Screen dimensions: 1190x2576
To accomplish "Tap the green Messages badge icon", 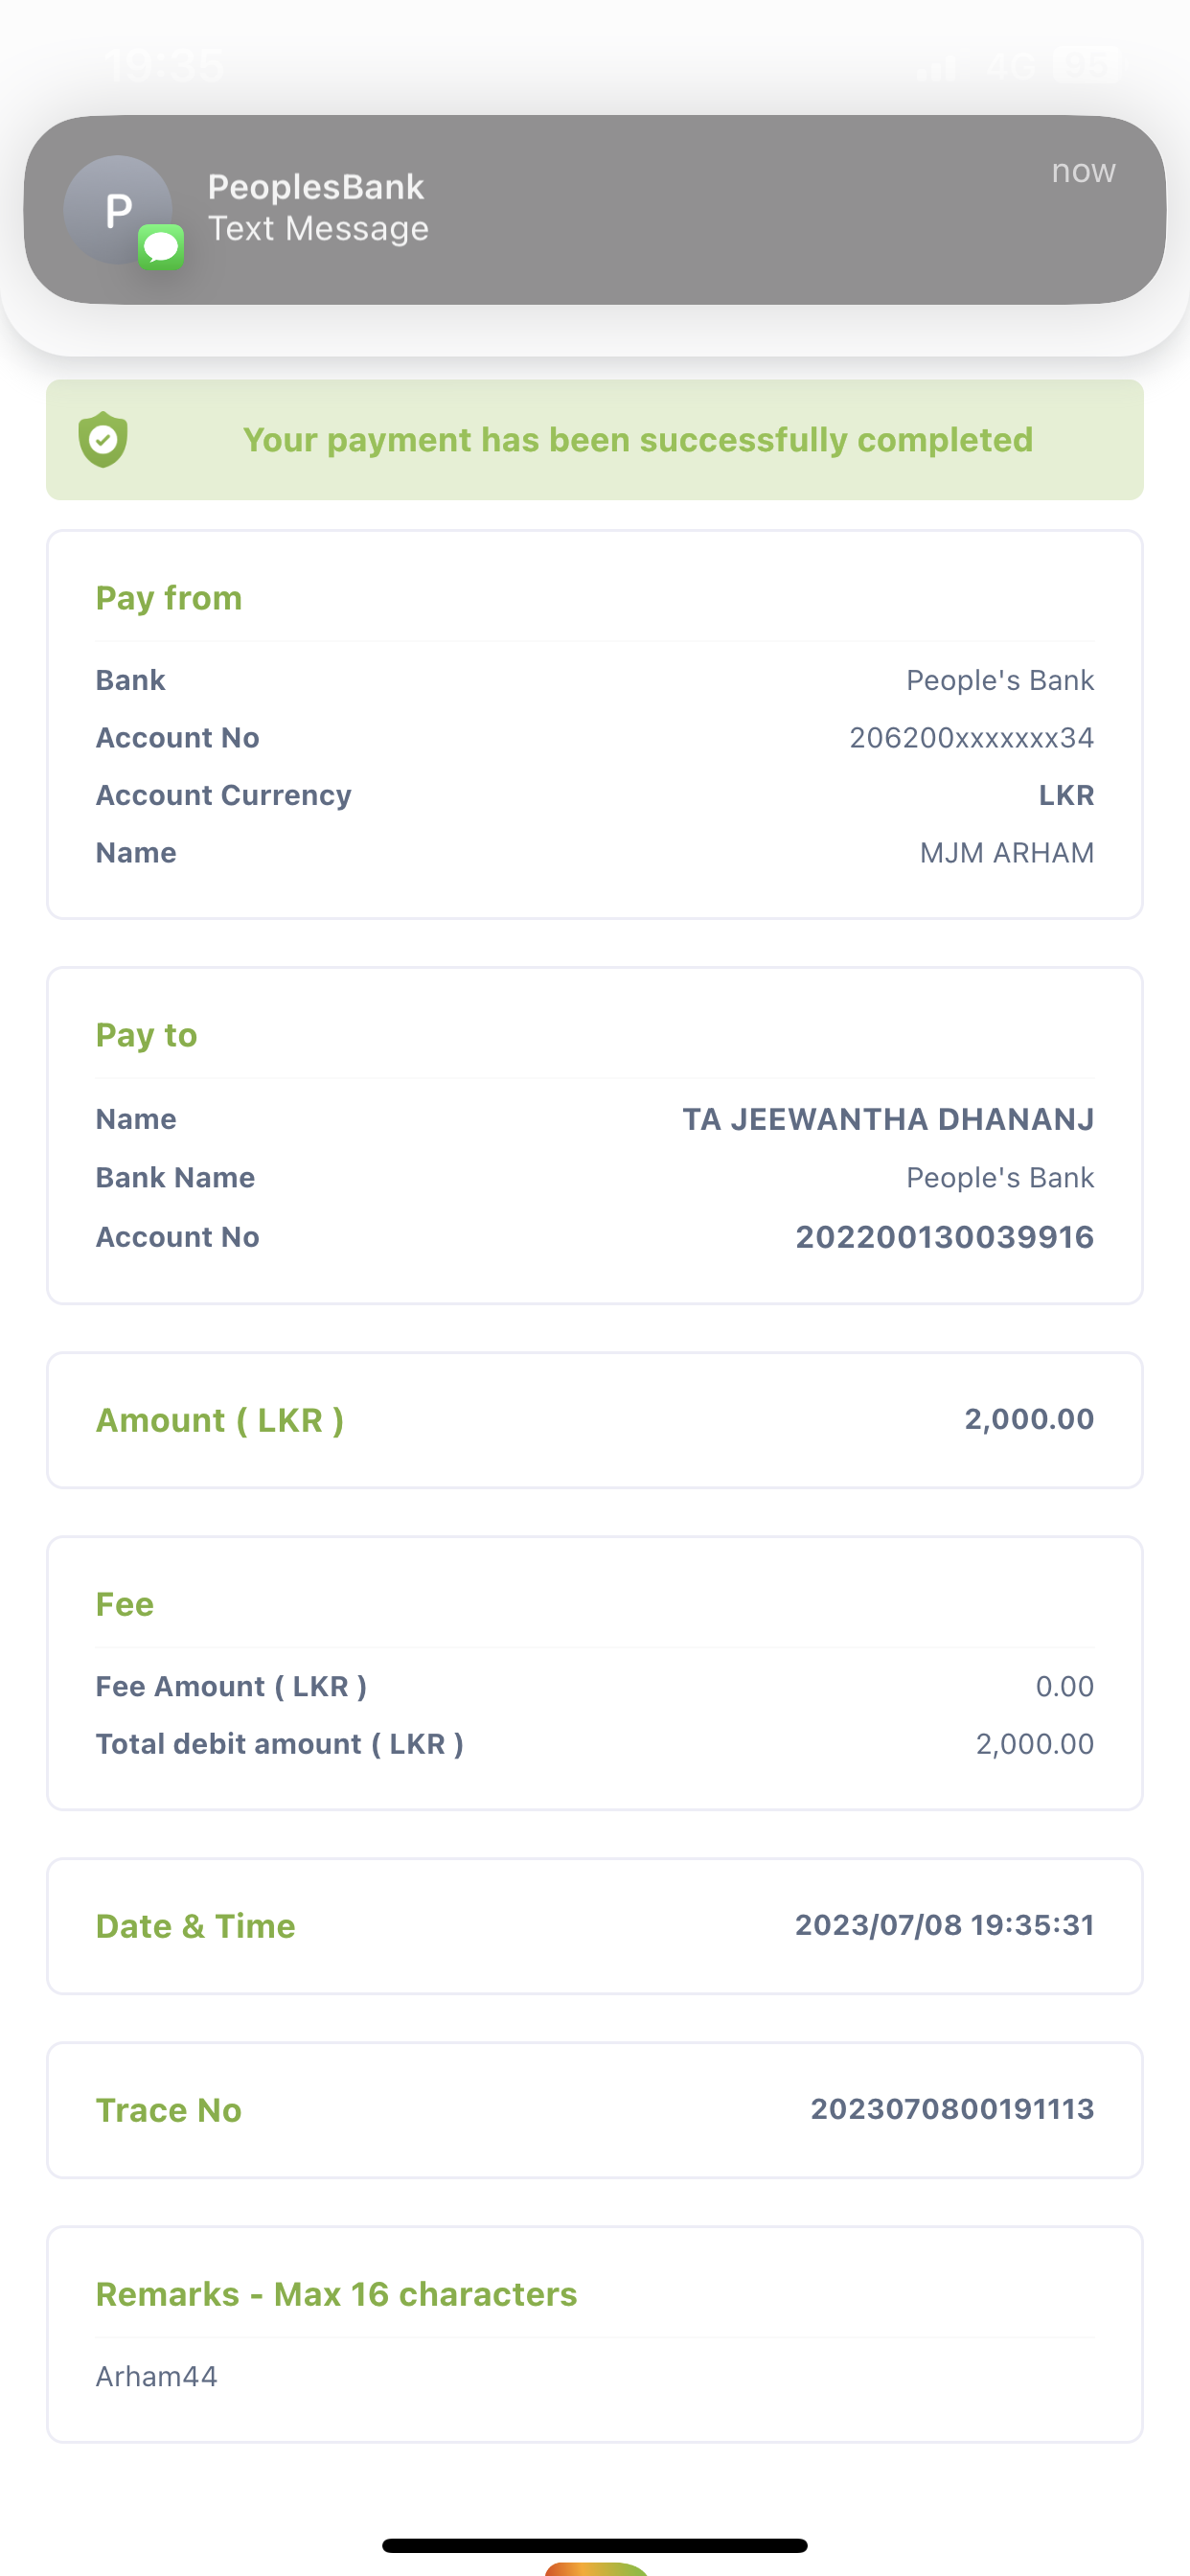I will coord(161,247).
